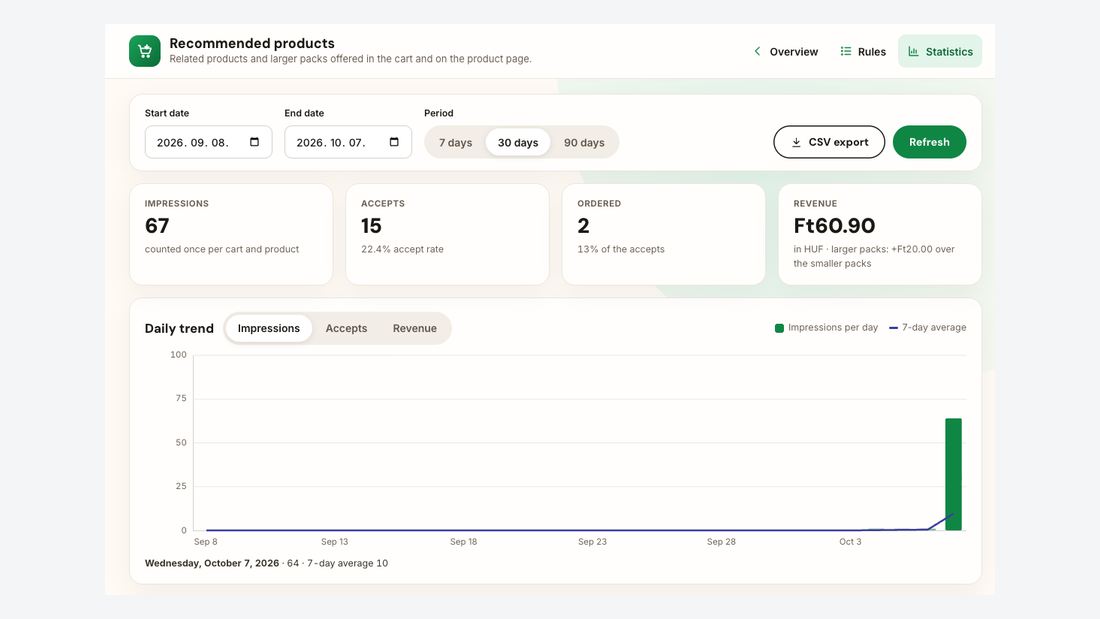The image size is (1100, 619).
Task: Click the Impressions value 67
Action: [x=157, y=226]
